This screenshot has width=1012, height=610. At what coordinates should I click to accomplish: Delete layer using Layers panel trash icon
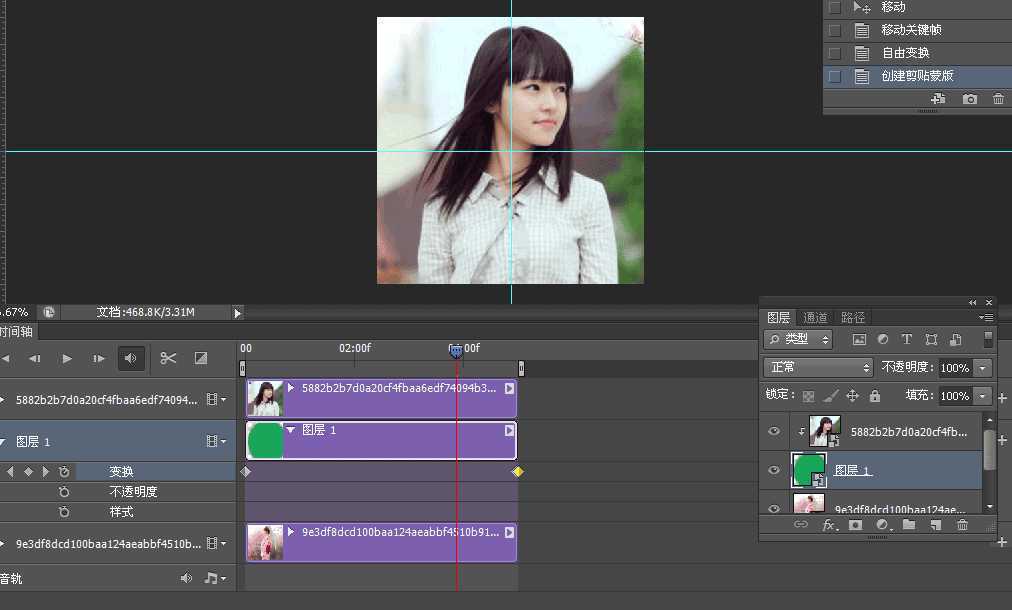tap(962, 524)
